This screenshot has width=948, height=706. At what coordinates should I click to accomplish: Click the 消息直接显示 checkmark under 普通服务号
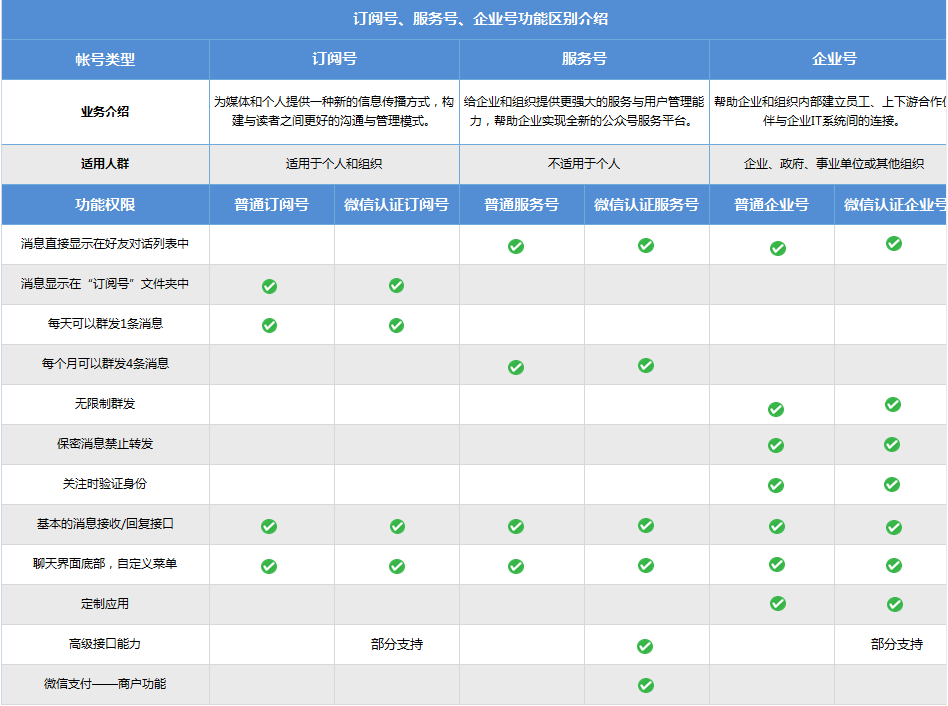516,246
